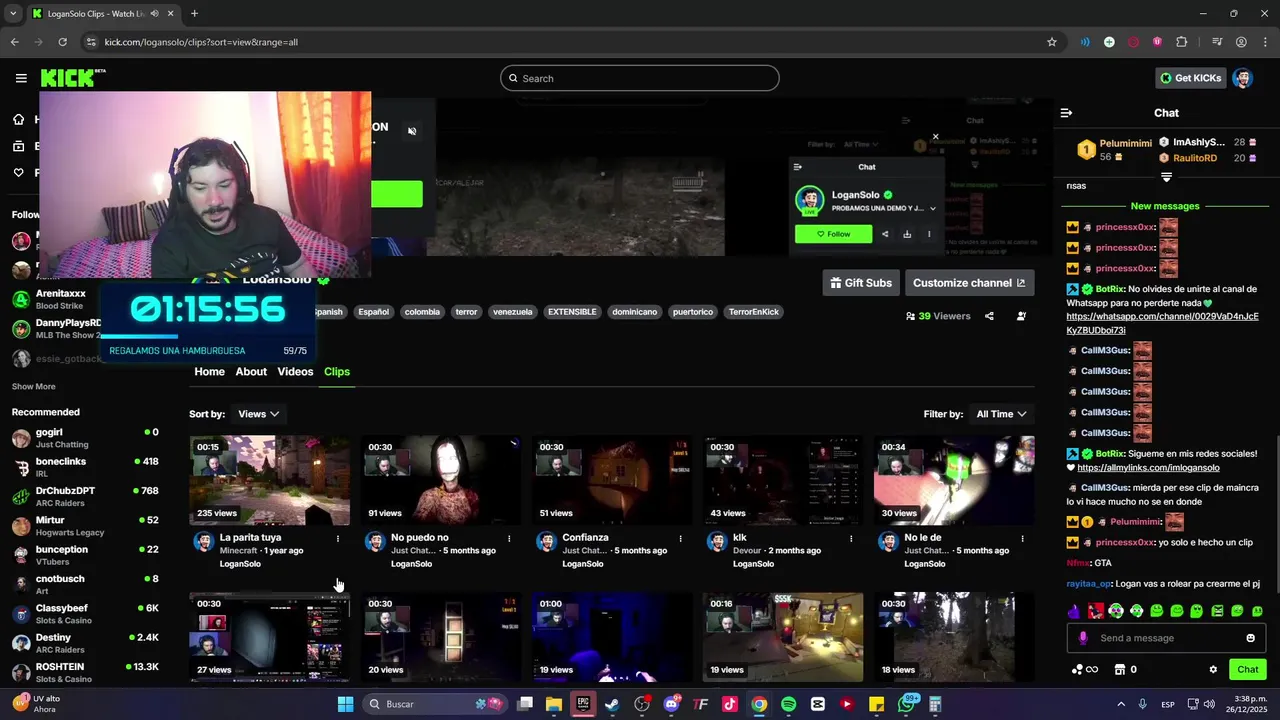Select the TerrorEnKick tag
The image size is (1280, 720).
[753, 312]
